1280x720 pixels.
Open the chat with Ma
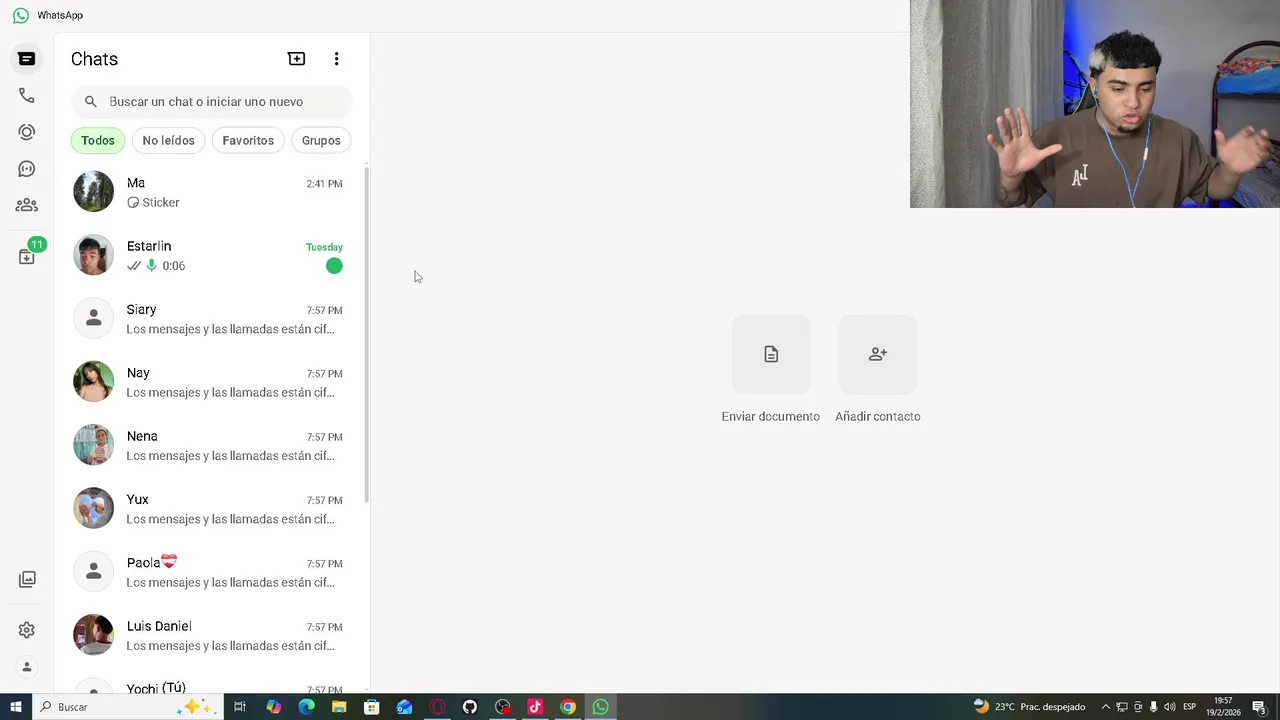coord(208,192)
